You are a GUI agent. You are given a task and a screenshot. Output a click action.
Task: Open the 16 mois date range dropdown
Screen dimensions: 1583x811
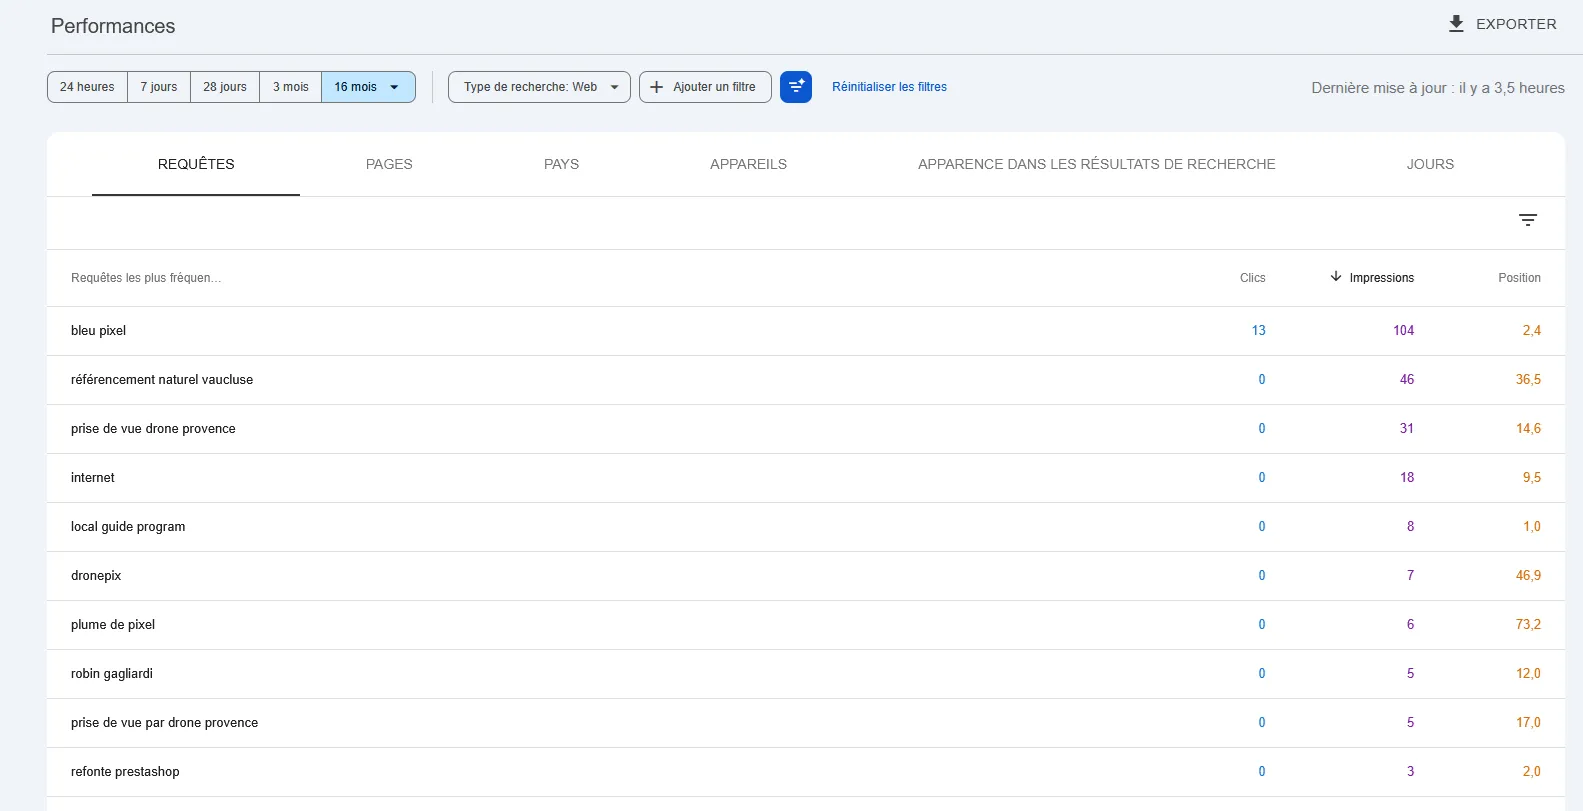pyautogui.click(x=368, y=87)
